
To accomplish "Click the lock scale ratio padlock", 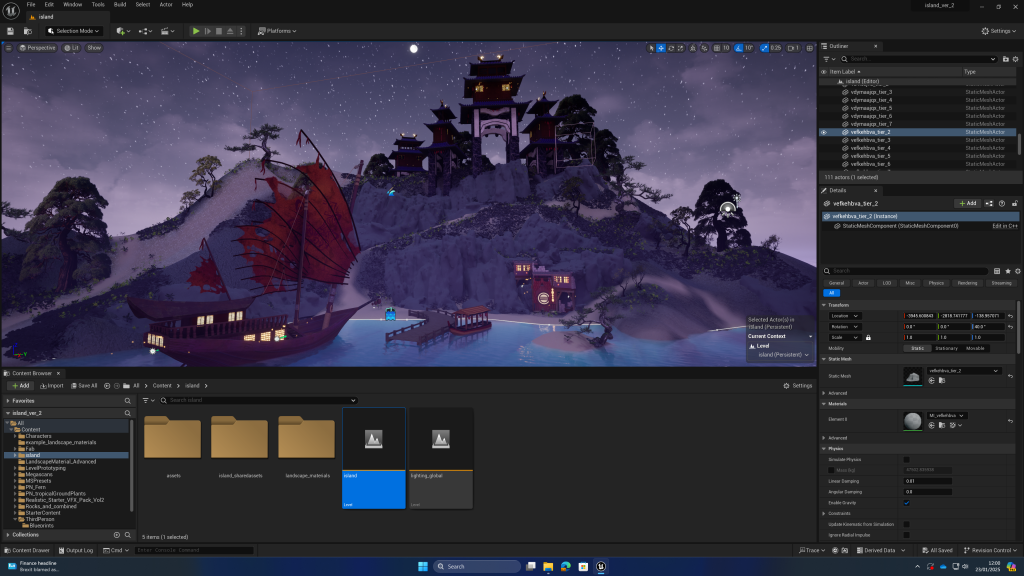I will (868, 337).
